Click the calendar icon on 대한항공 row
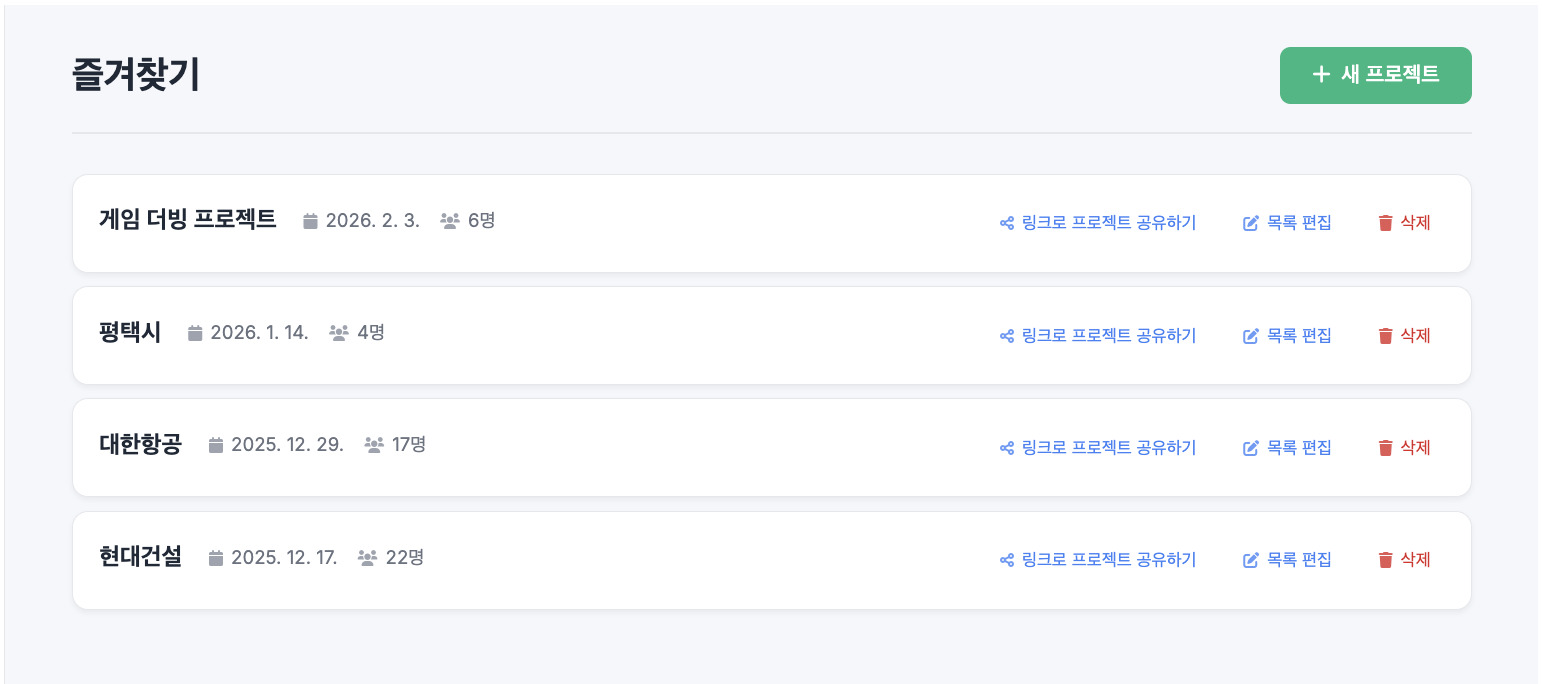This screenshot has height=684, width=1542. [216, 445]
